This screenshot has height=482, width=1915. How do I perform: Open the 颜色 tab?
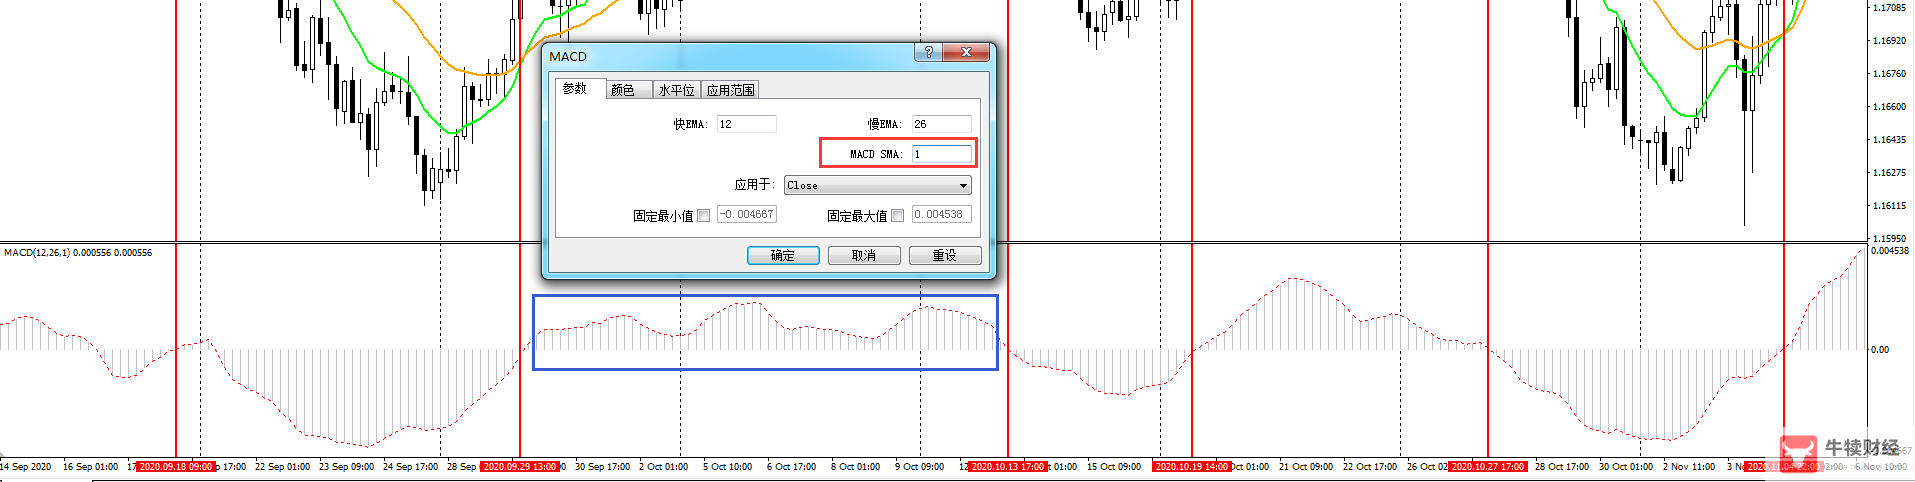coord(629,90)
